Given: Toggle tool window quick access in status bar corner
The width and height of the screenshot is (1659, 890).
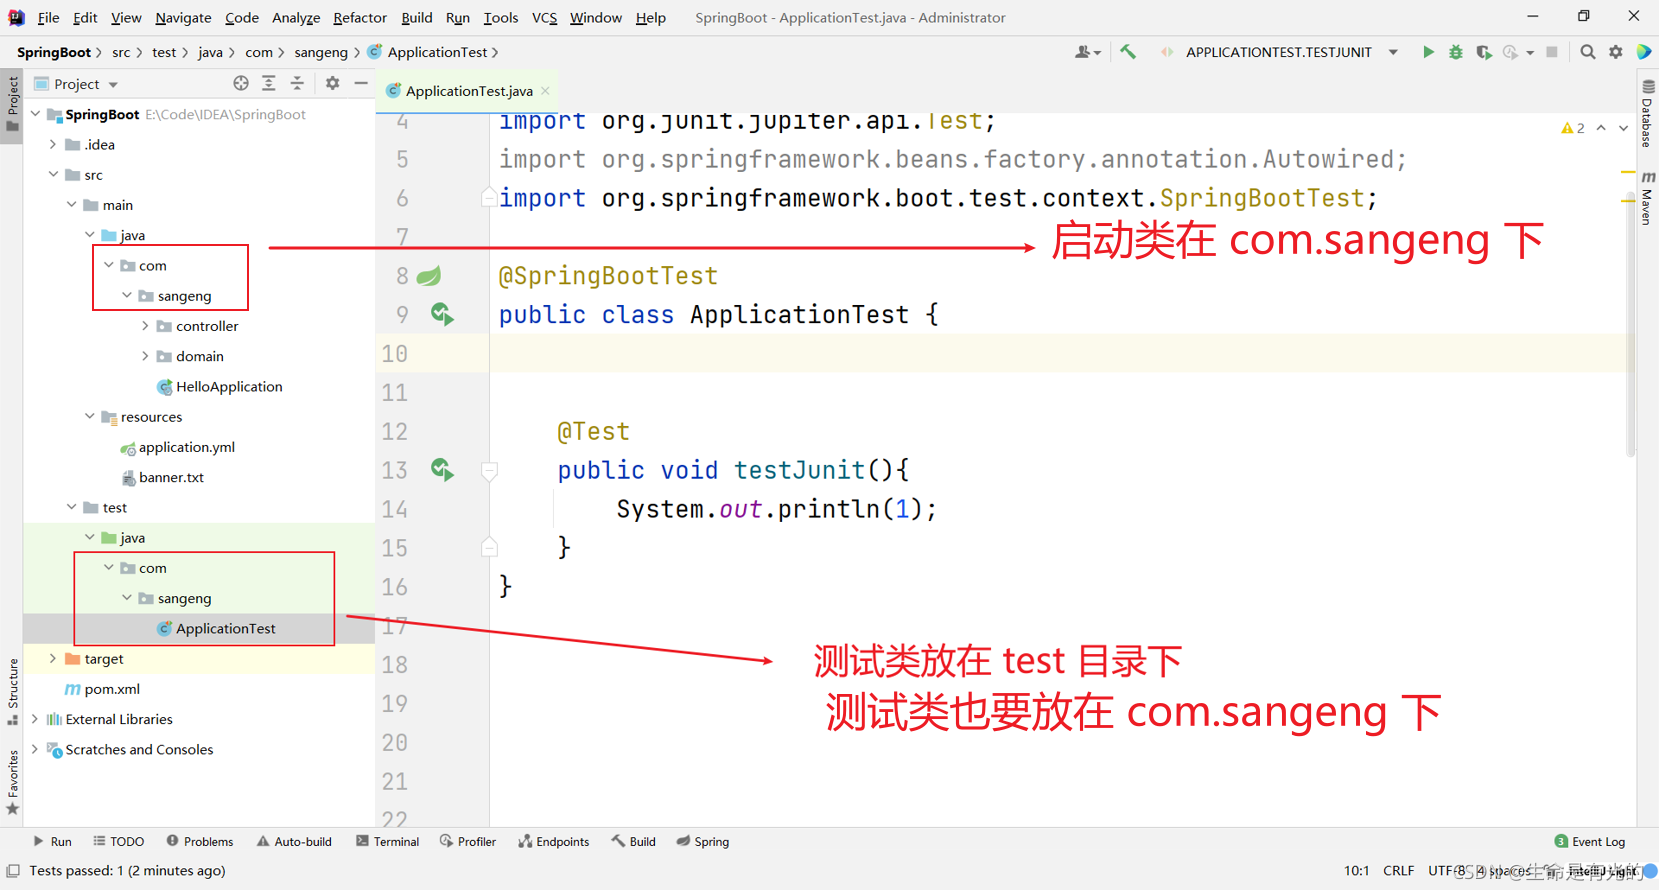Looking at the screenshot, I should [x=13, y=871].
